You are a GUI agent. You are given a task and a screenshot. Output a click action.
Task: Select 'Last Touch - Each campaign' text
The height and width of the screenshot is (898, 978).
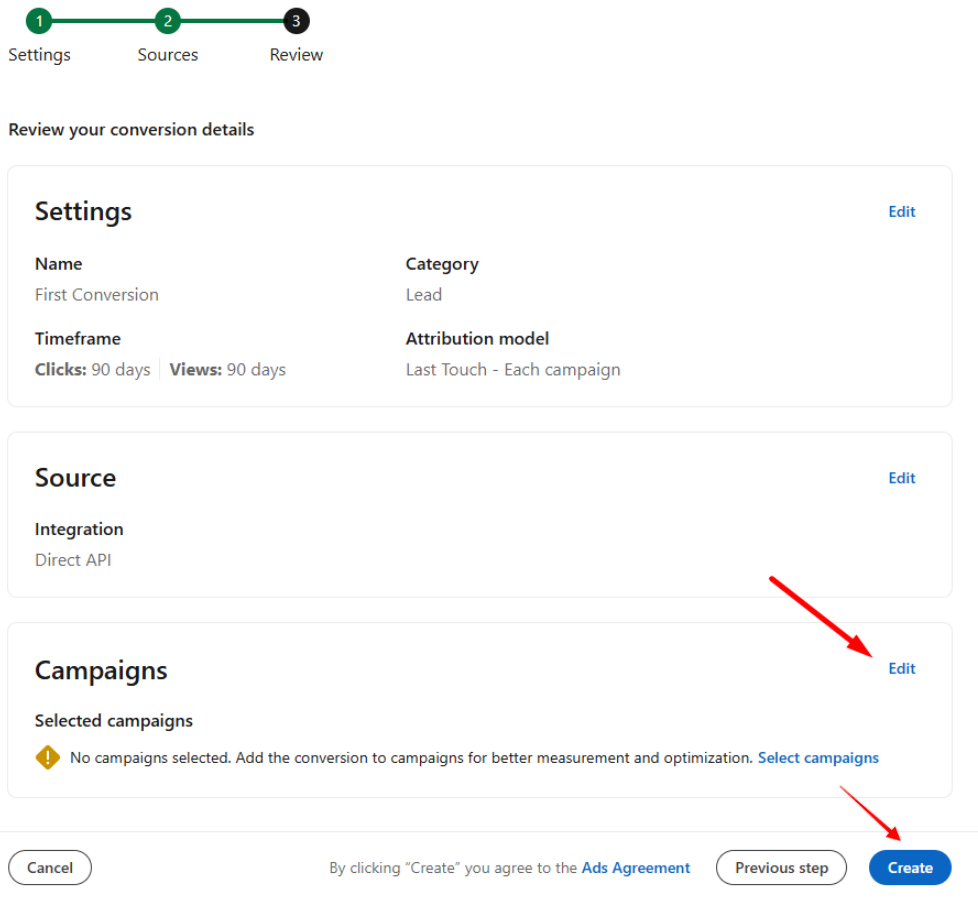click(x=513, y=370)
